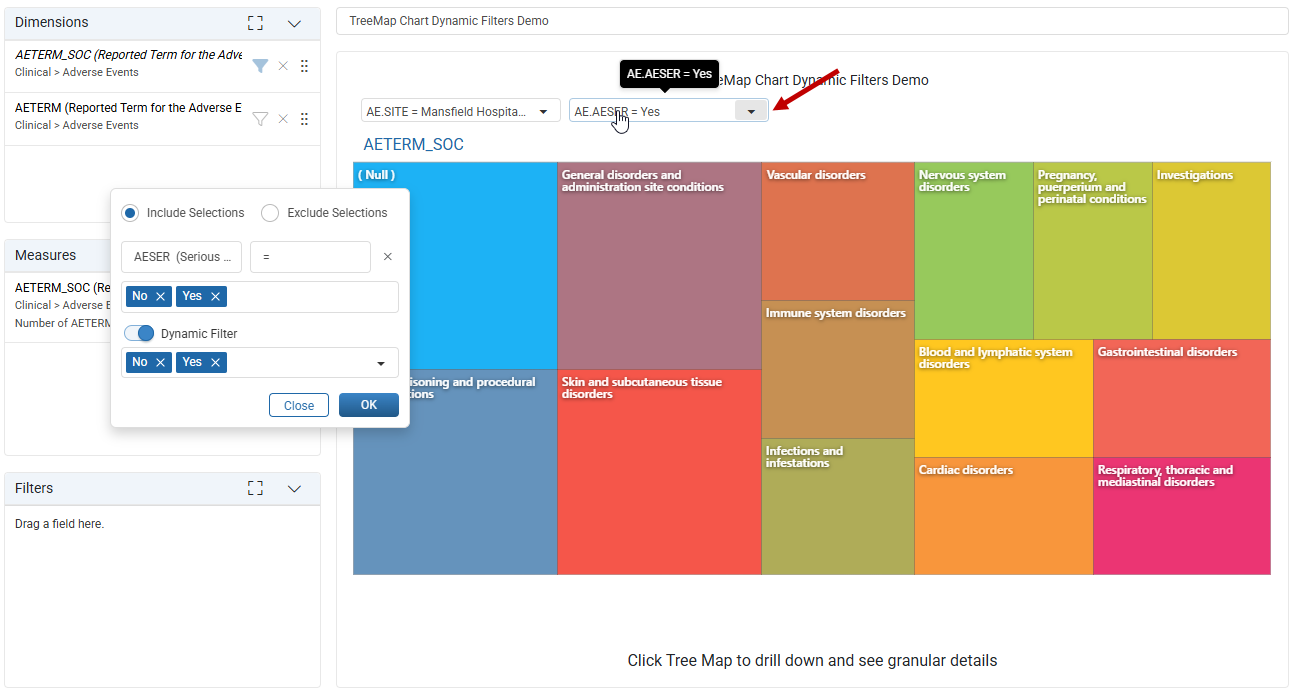Remove the AETERM dimension with orange X
The width and height of the screenshot is (1295, 694).
click(x=283, y=119)
